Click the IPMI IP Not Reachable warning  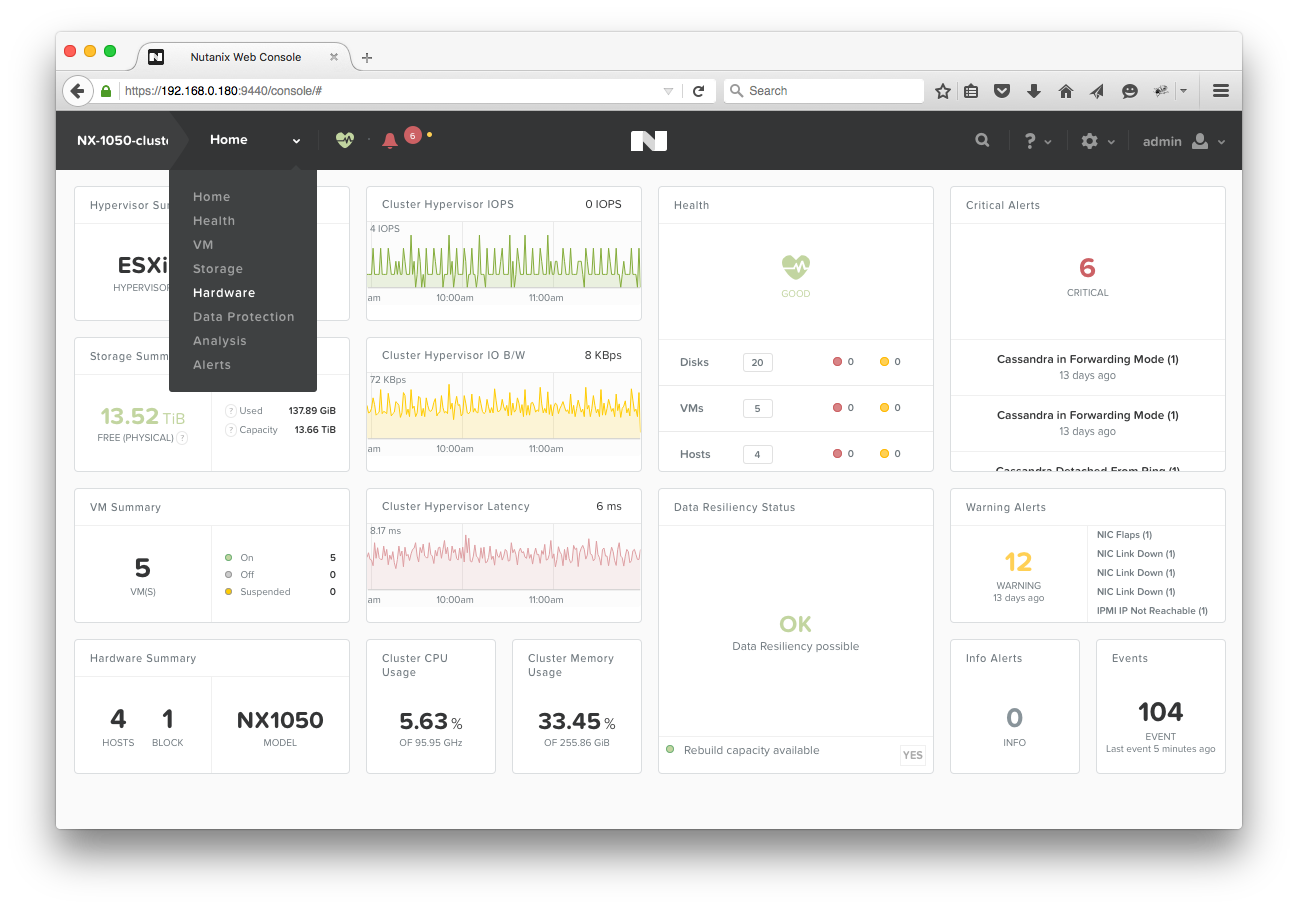pos(1152,611)
